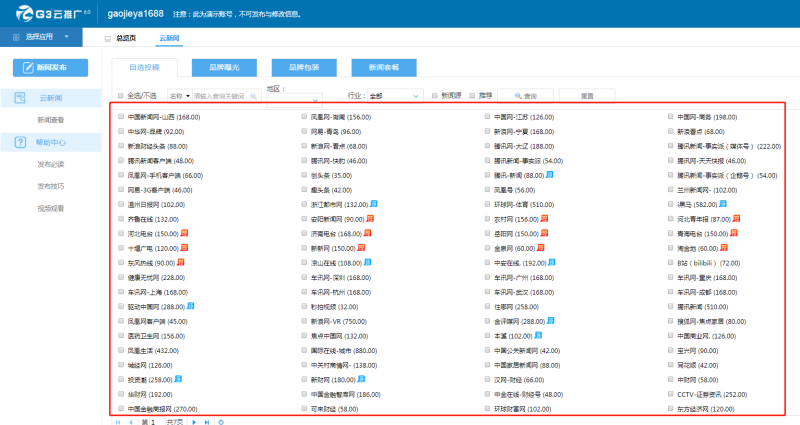Jump to last page with pagination icon
Viewport: 800px width, 425px height.
(207, 422)
